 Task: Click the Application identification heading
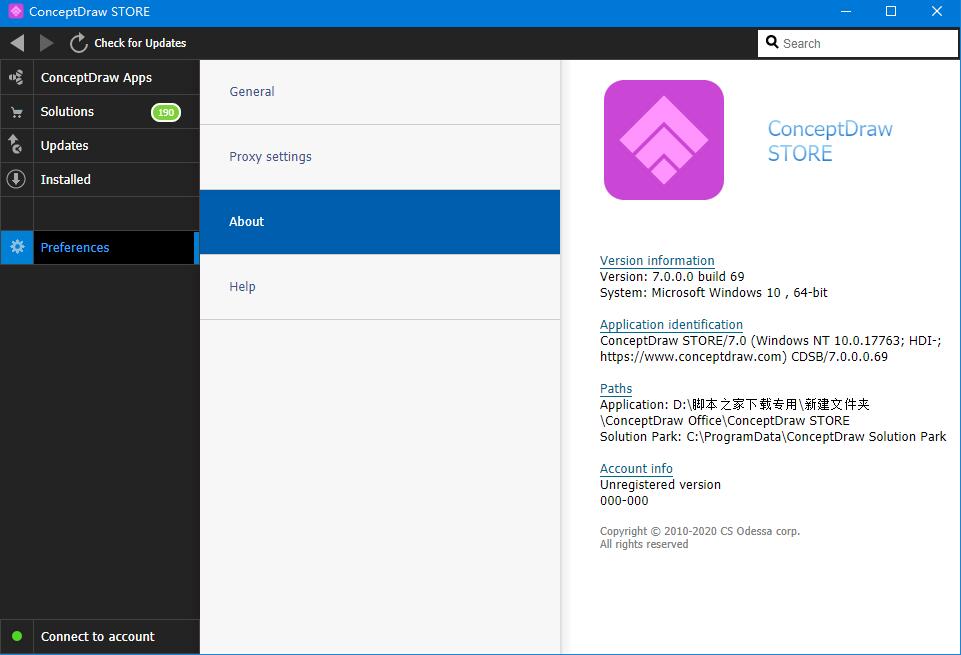[x=671, y=324]
